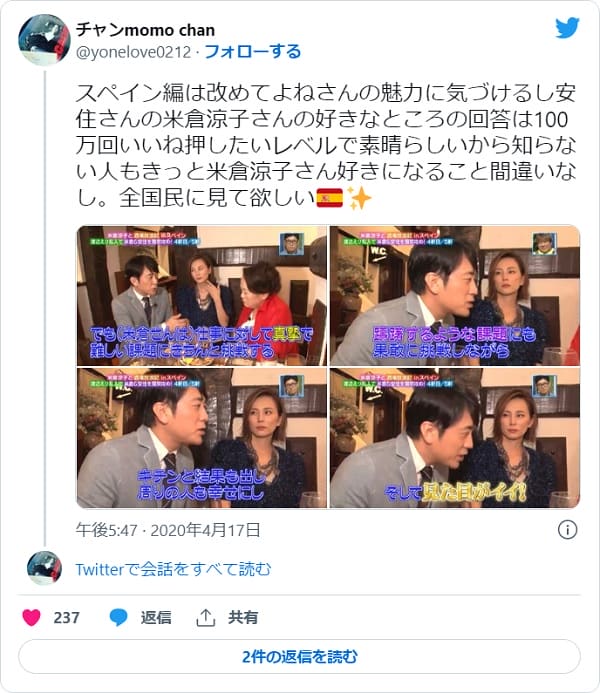Open the top-left TV screenshot image
600x693 pixels.
(x=202, y=296)
